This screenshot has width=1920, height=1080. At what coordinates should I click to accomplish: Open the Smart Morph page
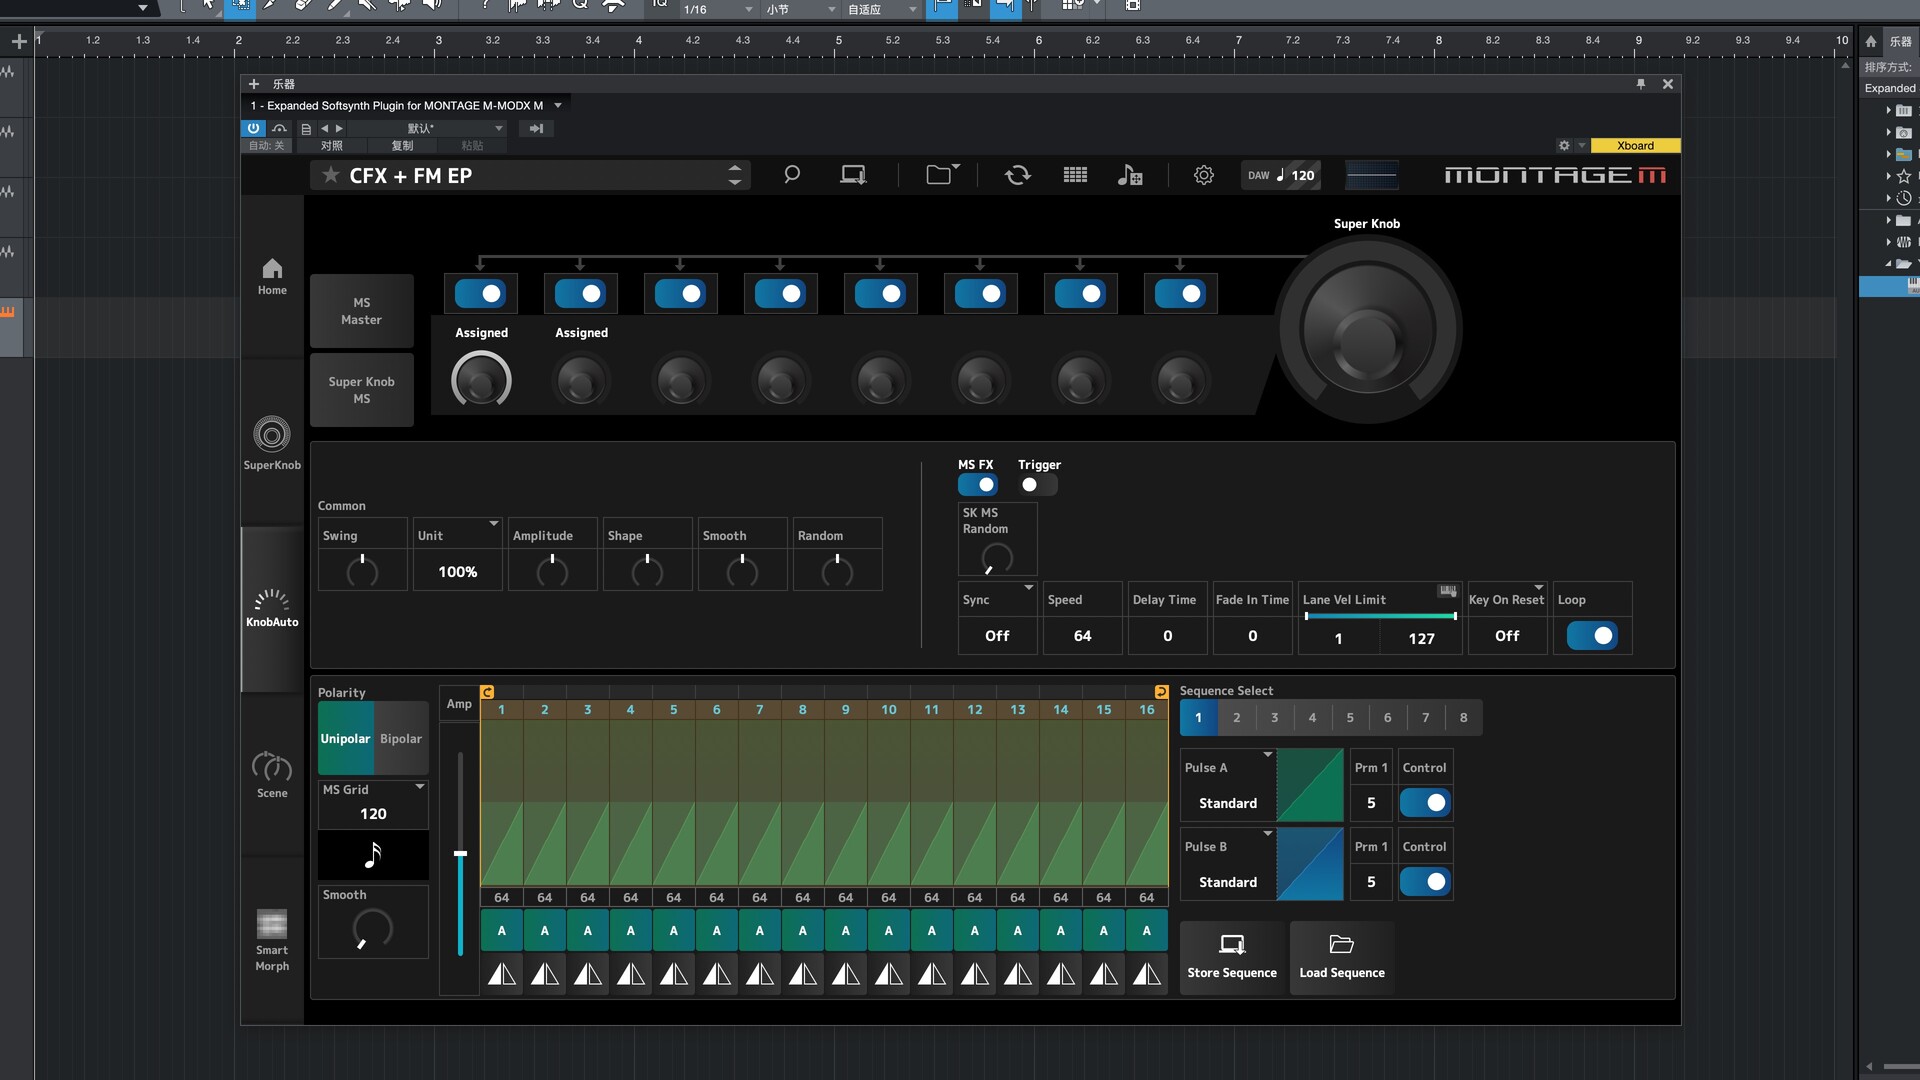click(x=272, y=940)
